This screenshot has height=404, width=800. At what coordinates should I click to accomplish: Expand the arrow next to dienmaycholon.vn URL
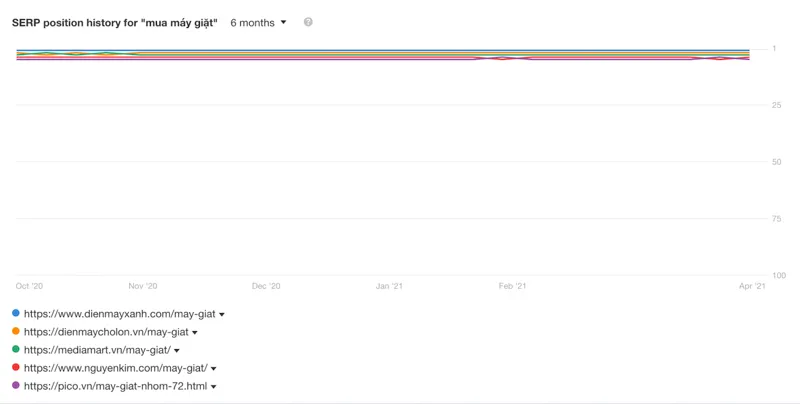195,333
